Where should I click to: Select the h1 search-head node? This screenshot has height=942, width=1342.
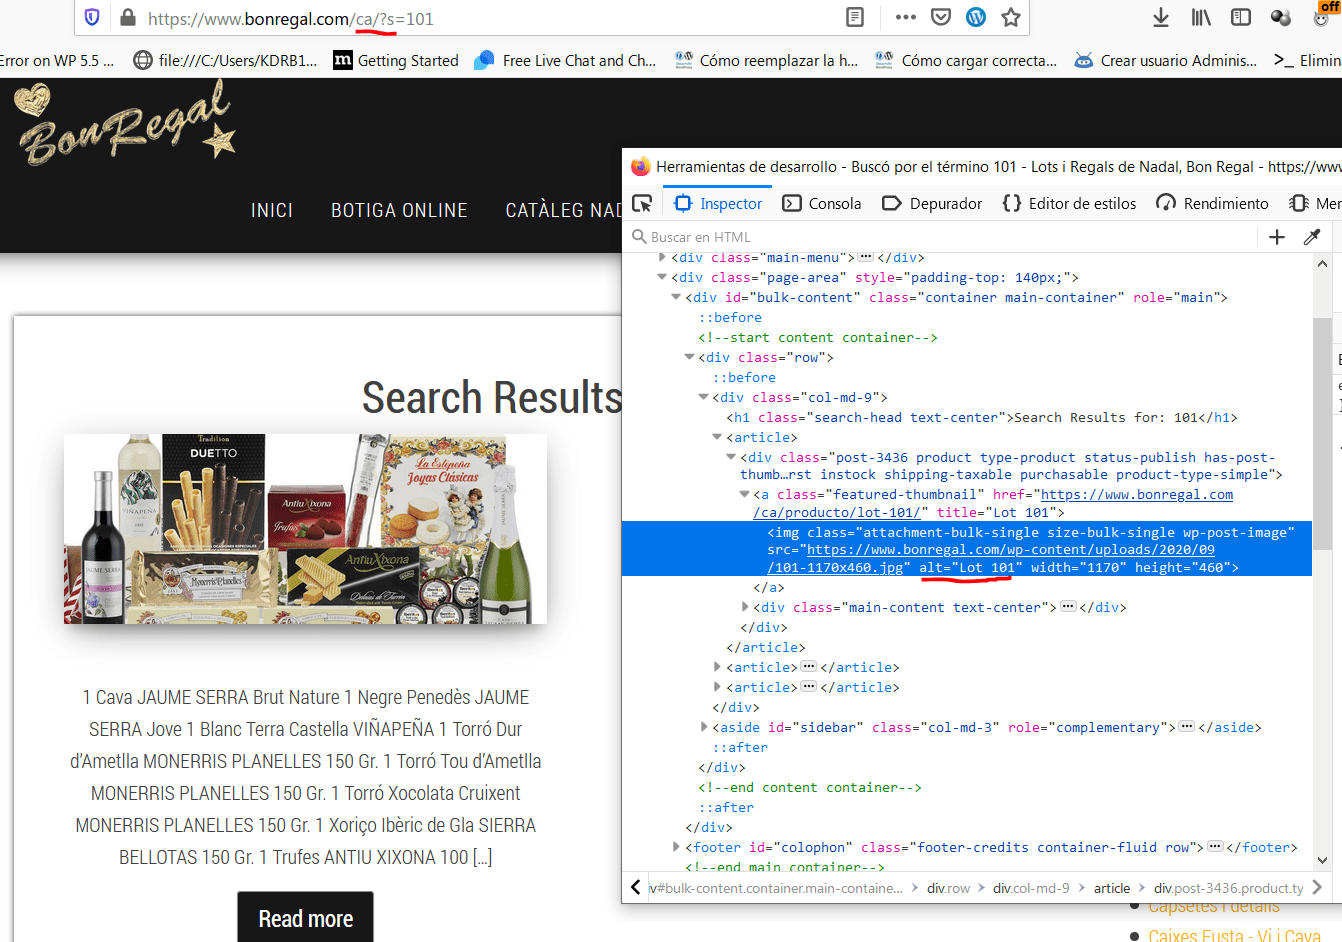pyautogui.click(x=982, y=417)
